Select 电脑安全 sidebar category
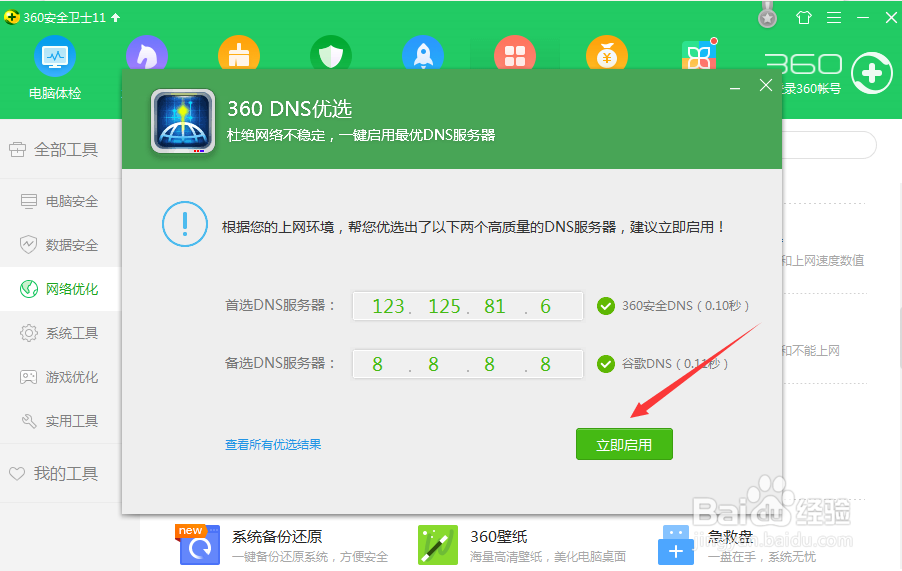This screenshot has height=571, width=902. pos(60,201)
